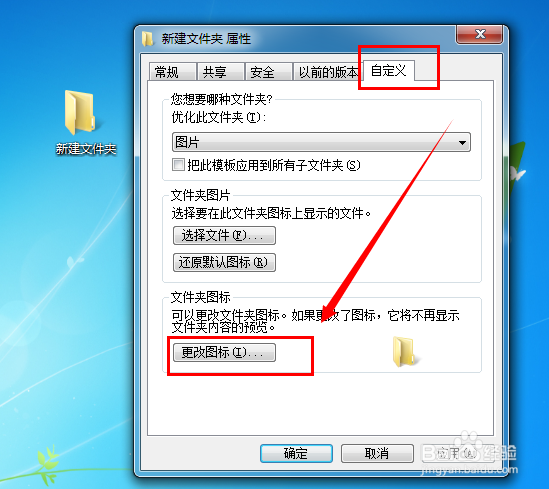Viewport: 549px width, 489px height.
Task: Click the 选择文件(F)... button
Action: point(224,235)
